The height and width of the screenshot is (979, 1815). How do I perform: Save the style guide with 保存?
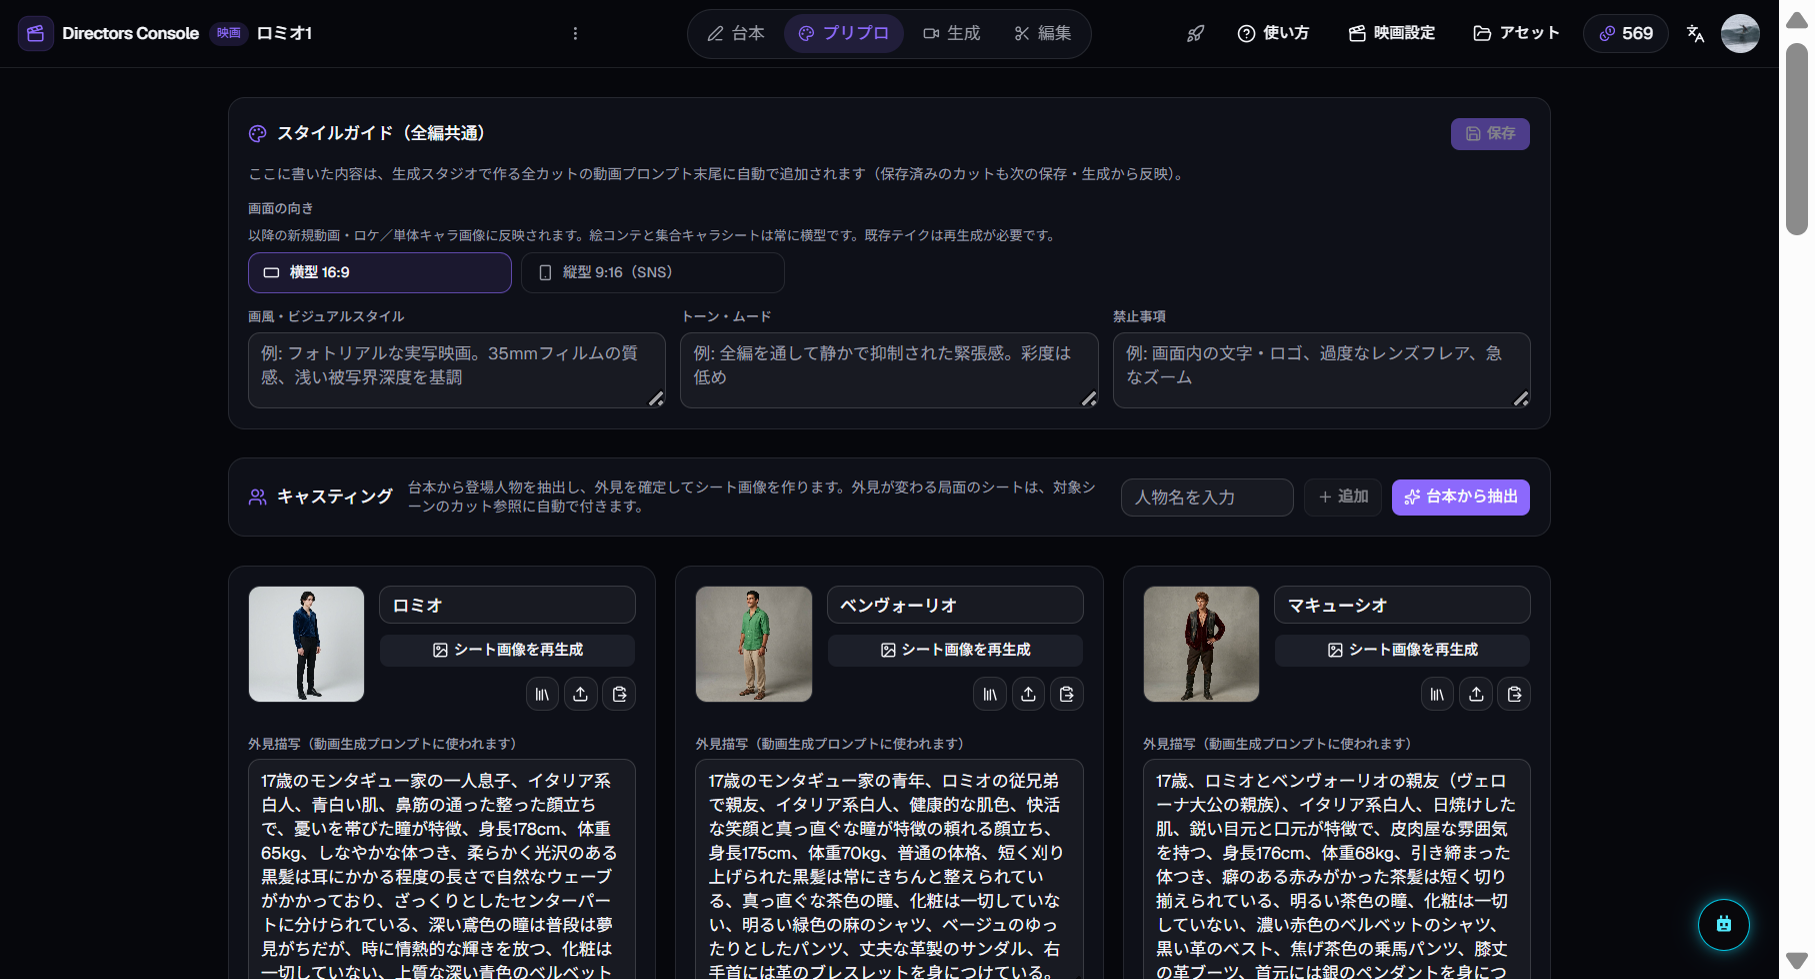pos(1490,133)
